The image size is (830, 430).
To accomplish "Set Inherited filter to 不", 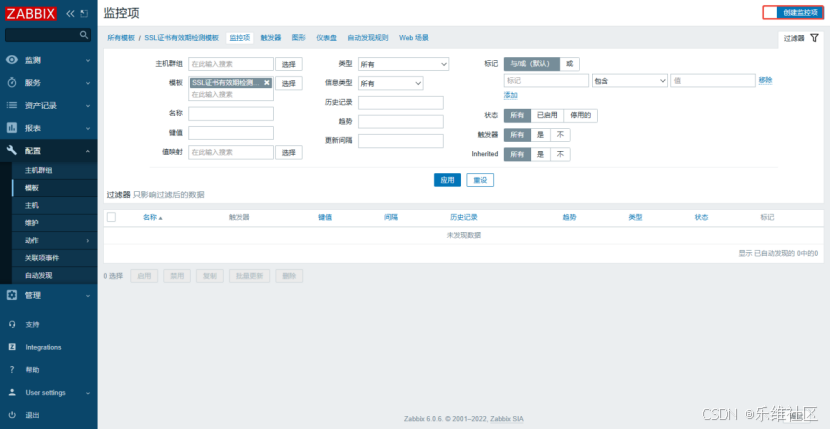I will click(x=561, y=154).
